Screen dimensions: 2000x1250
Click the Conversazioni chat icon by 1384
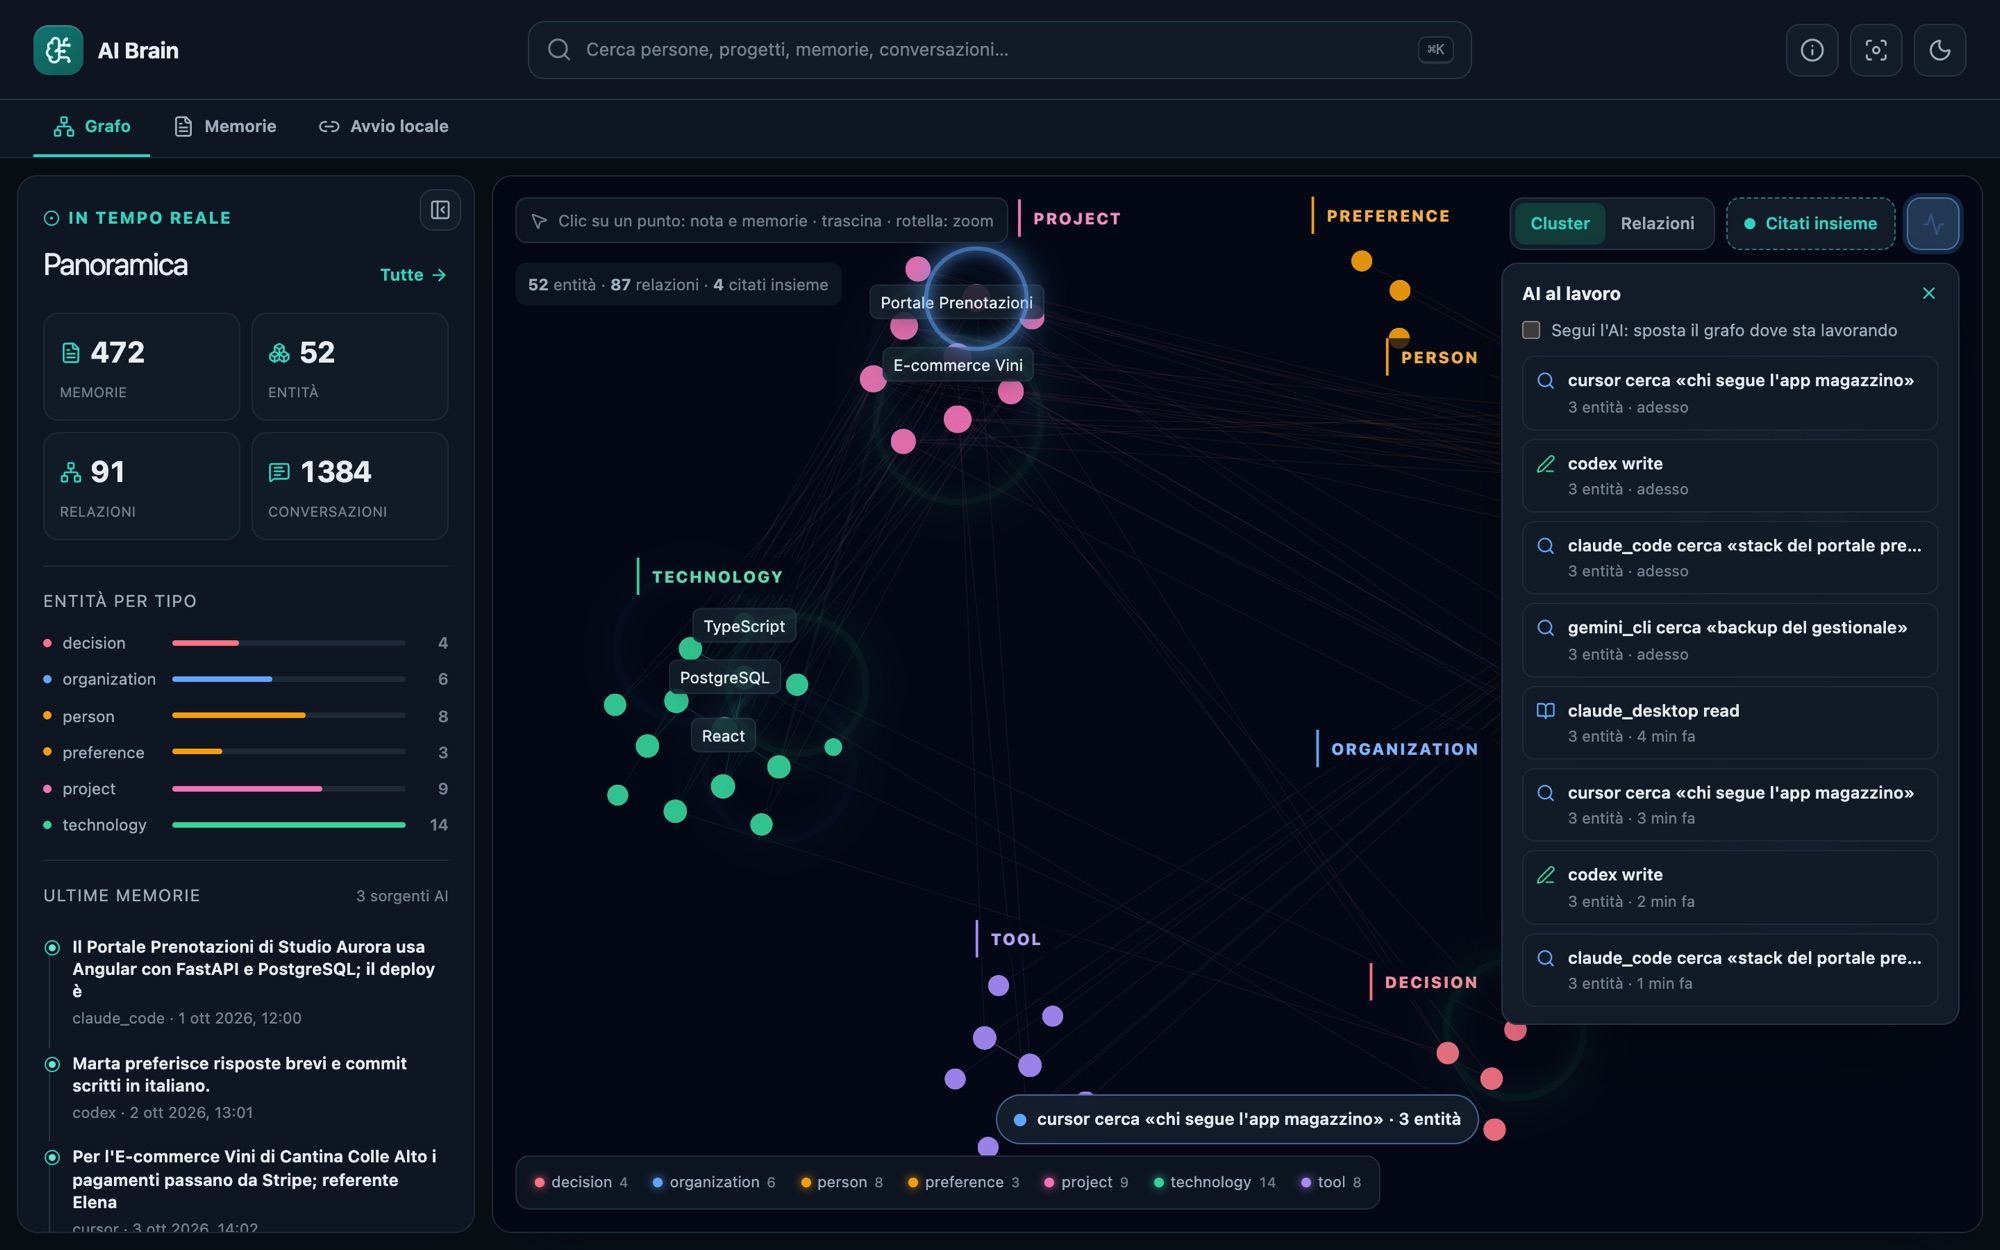click(x=279, y=472)
